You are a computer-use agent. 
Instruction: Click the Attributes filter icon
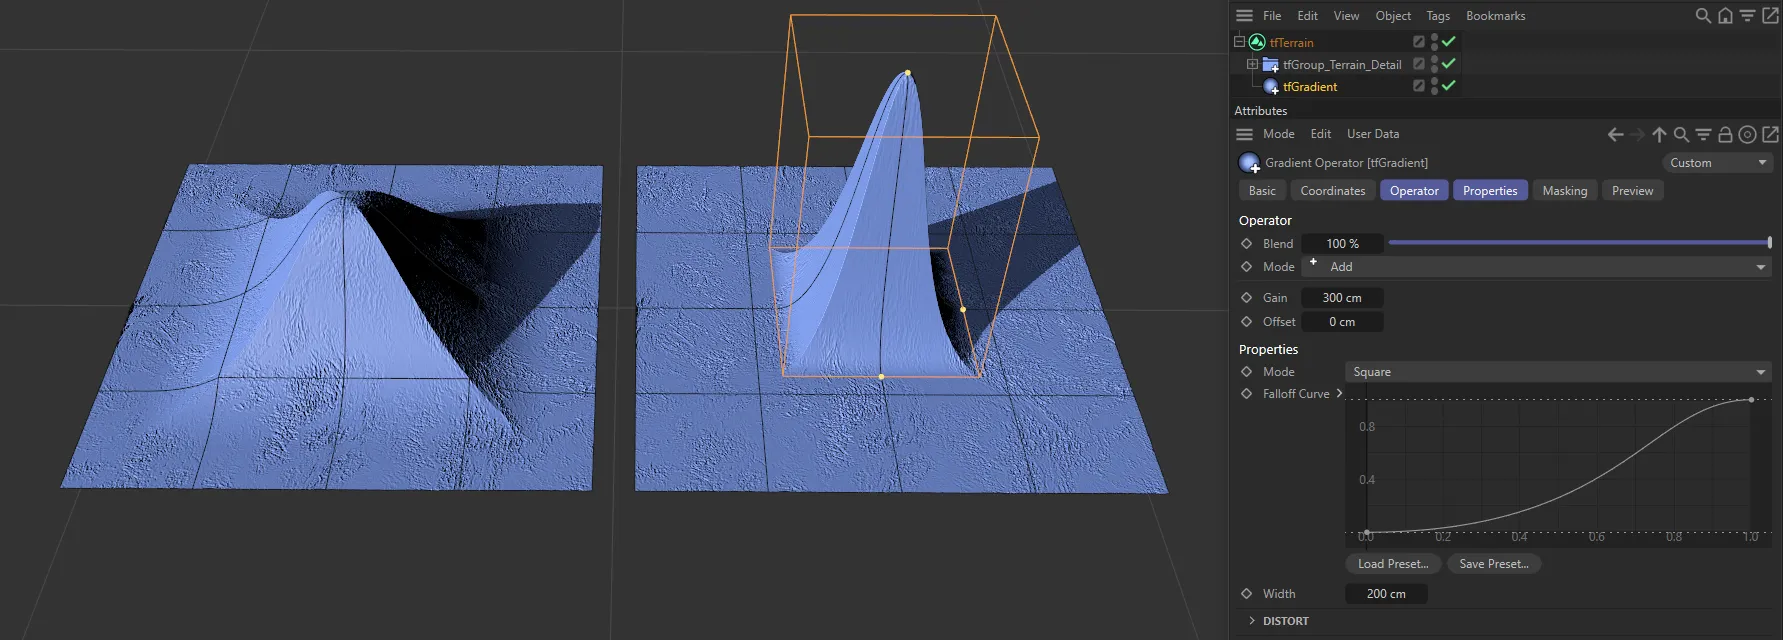[x=1703, y=134]
